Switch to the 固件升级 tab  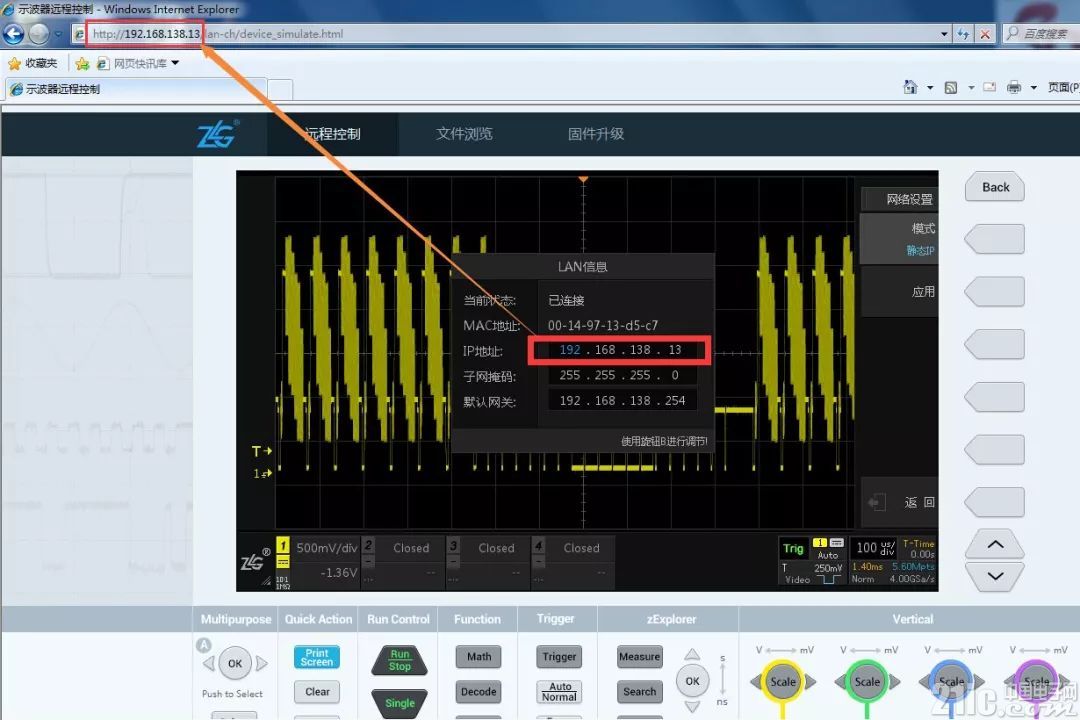pyautogui.click(x=596, y=134)
